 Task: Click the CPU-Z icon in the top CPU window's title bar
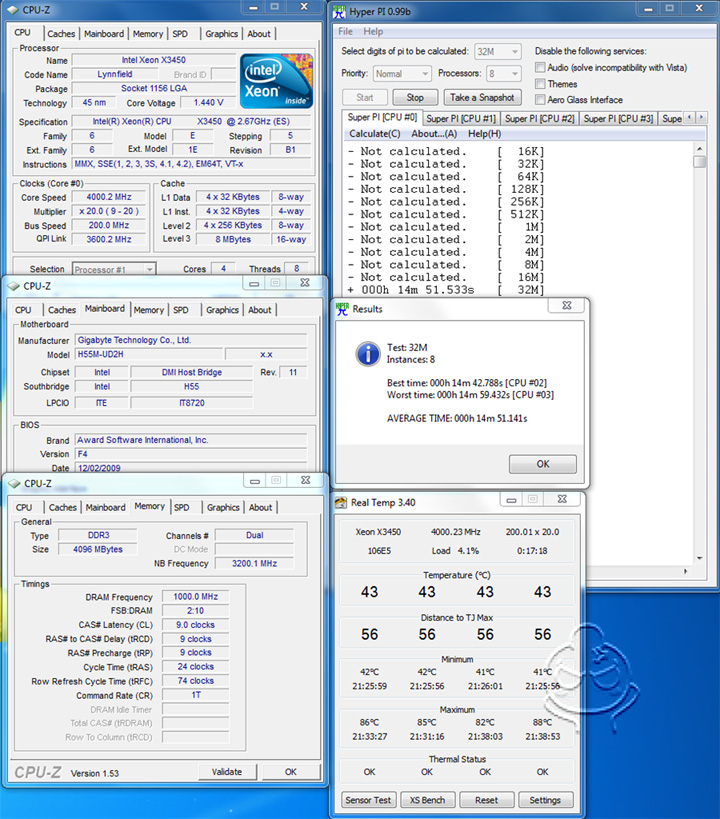[x=13, y=10]
